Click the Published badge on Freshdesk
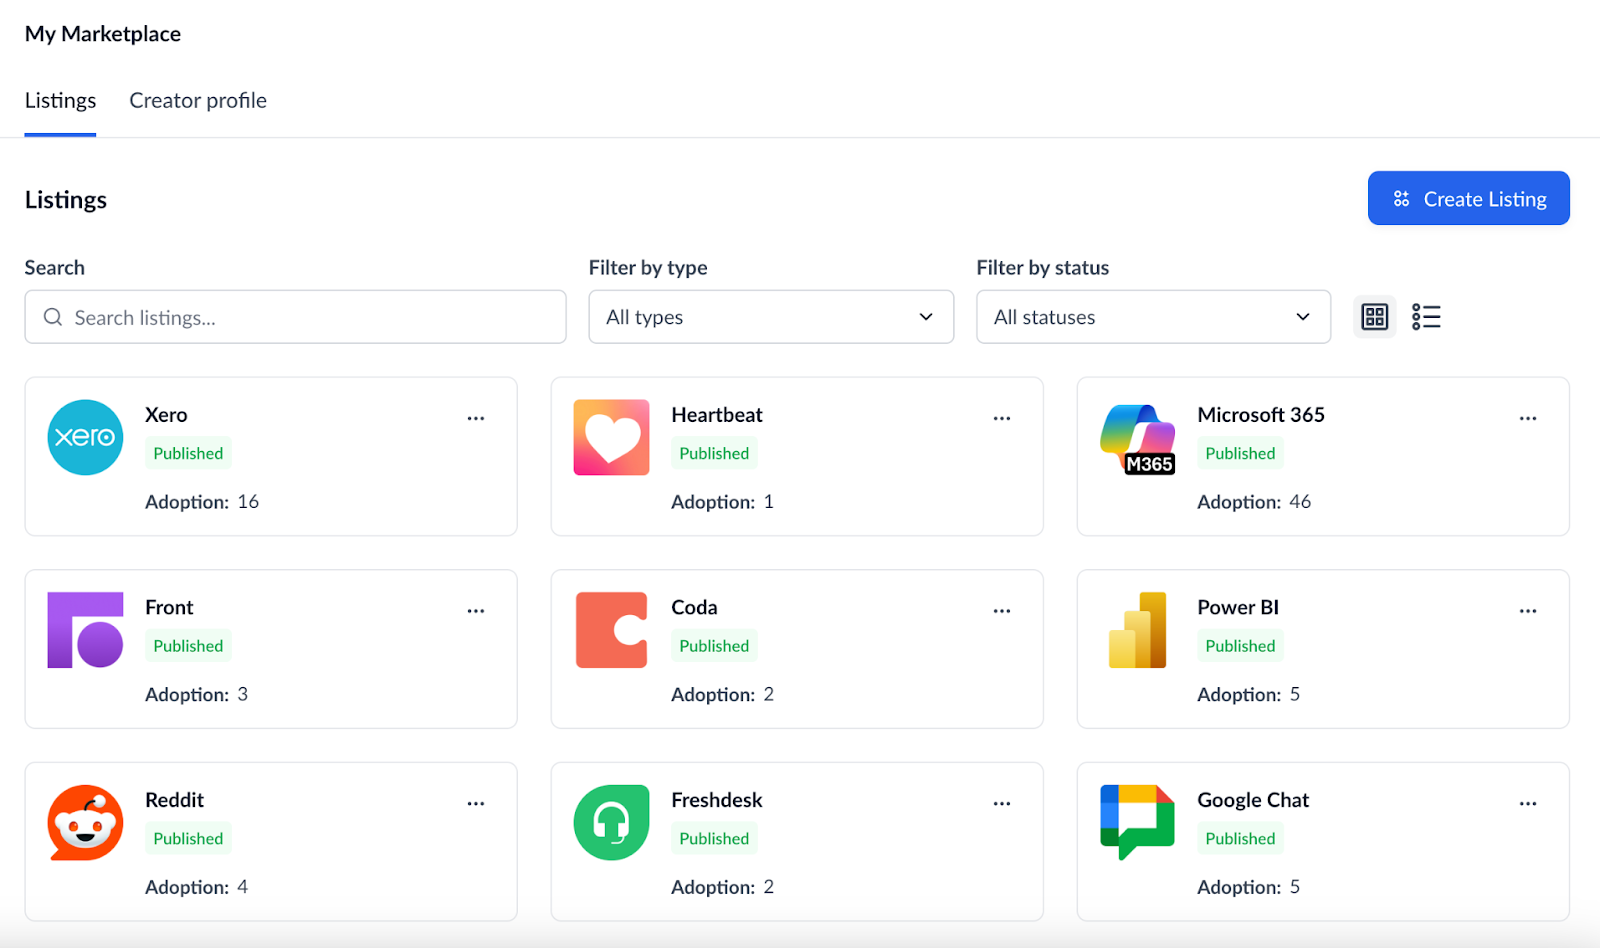 pyautogui.click(x=714, y=838)
